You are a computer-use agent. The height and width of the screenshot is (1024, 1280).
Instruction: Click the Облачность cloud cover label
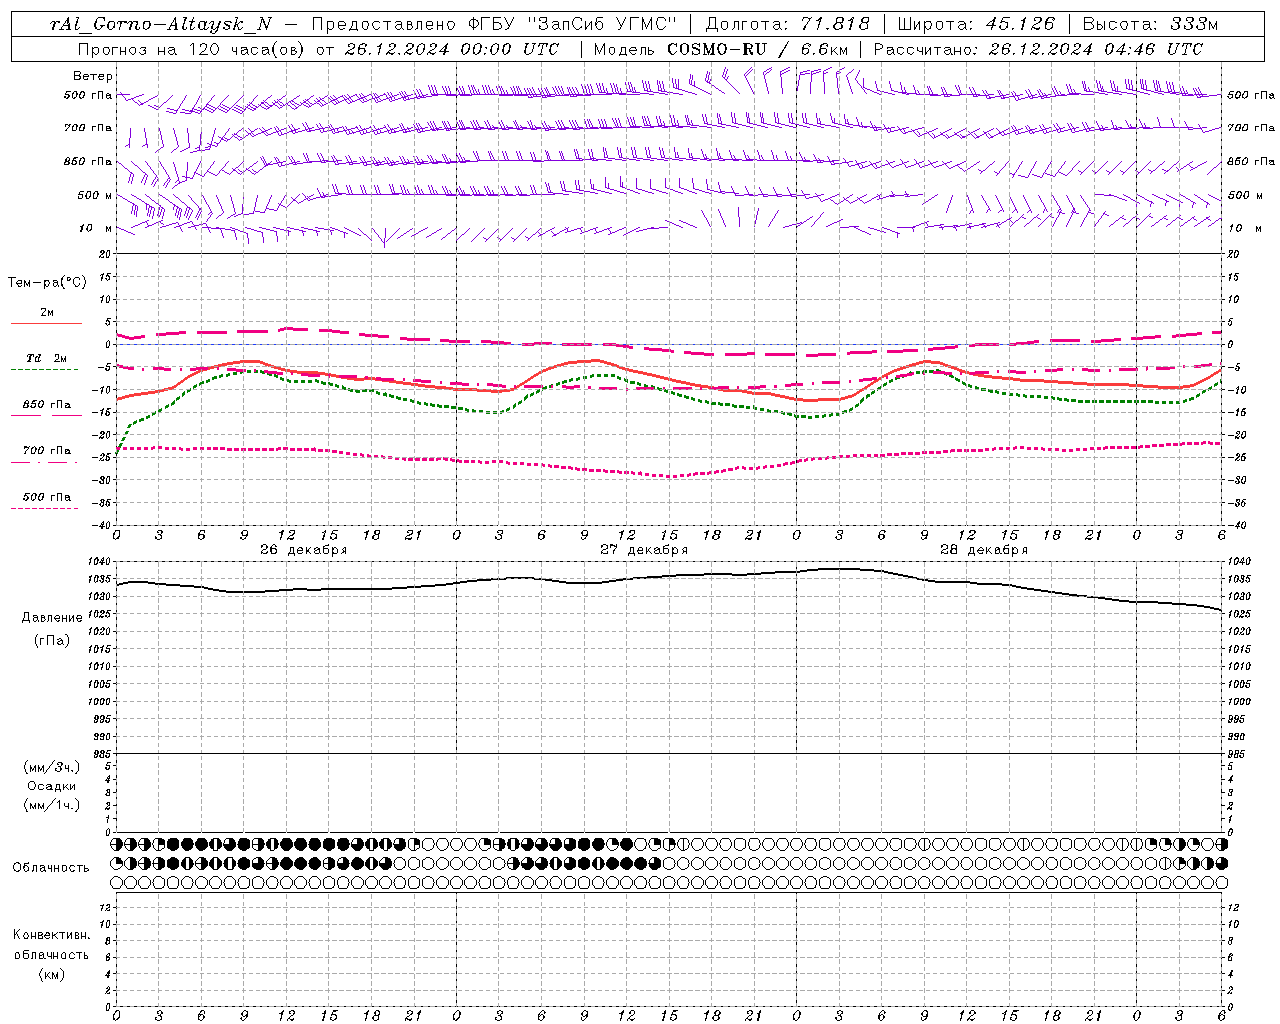[x=51, y=867]
